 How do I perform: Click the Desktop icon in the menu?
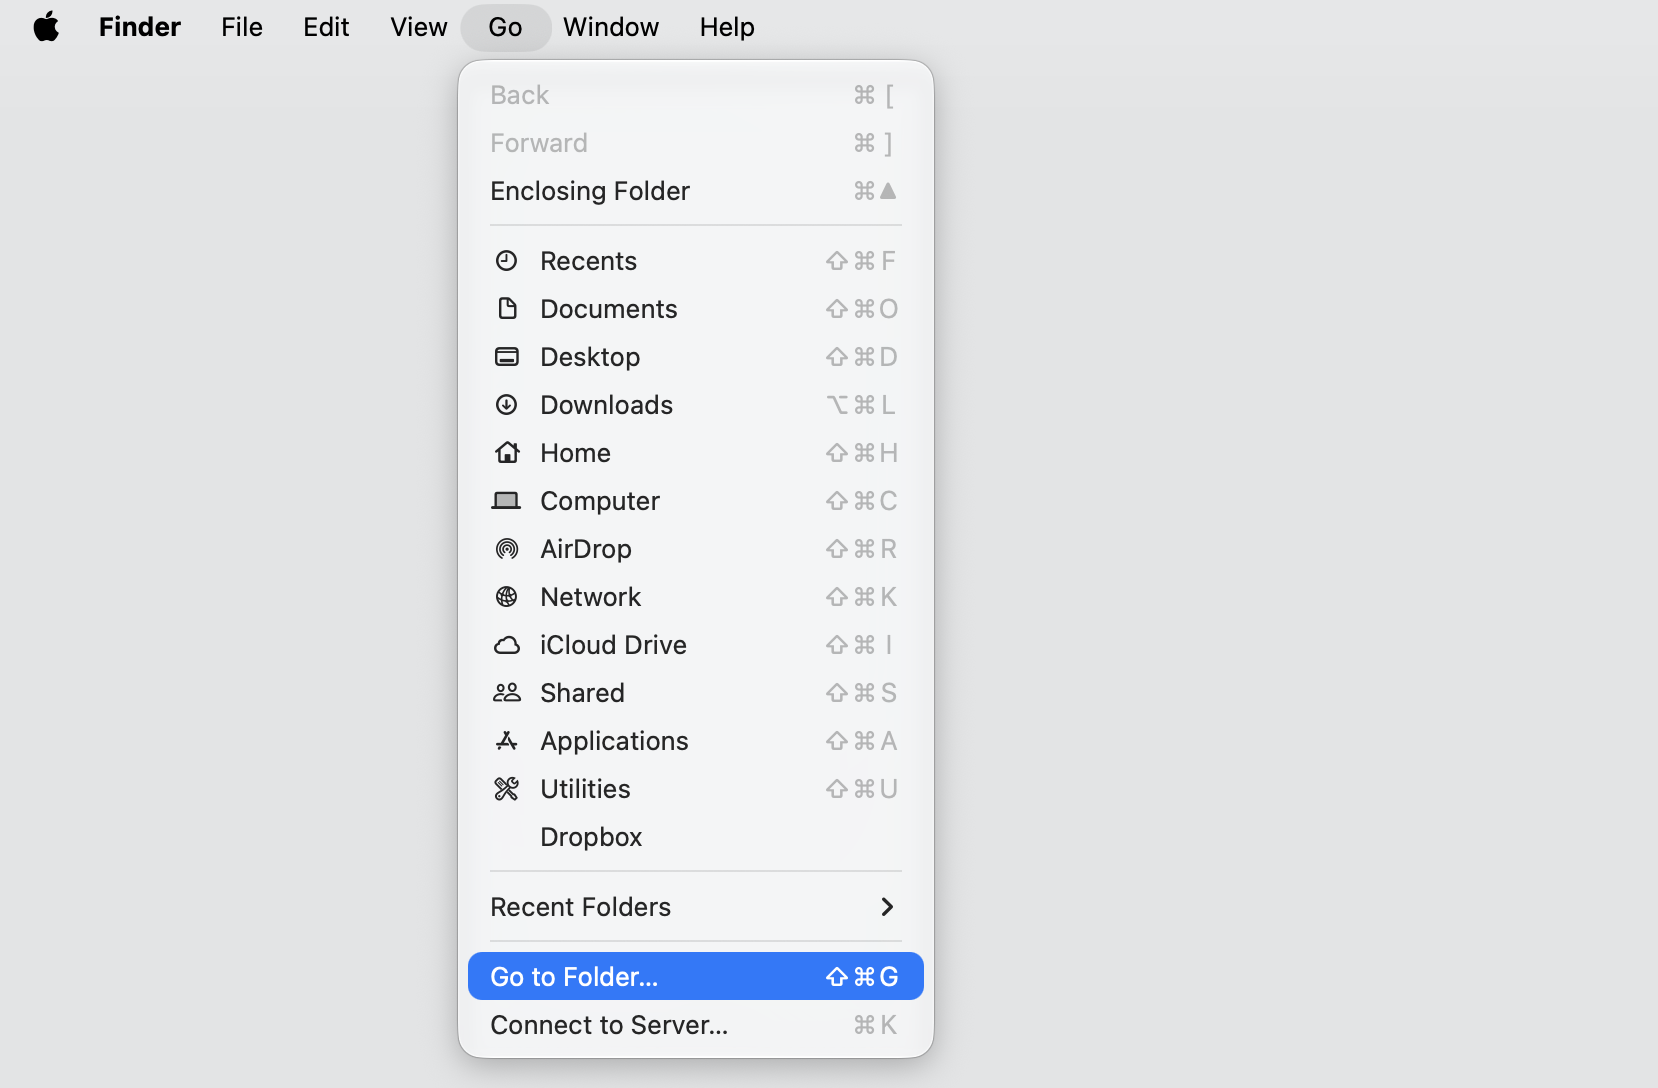(507, 357)
